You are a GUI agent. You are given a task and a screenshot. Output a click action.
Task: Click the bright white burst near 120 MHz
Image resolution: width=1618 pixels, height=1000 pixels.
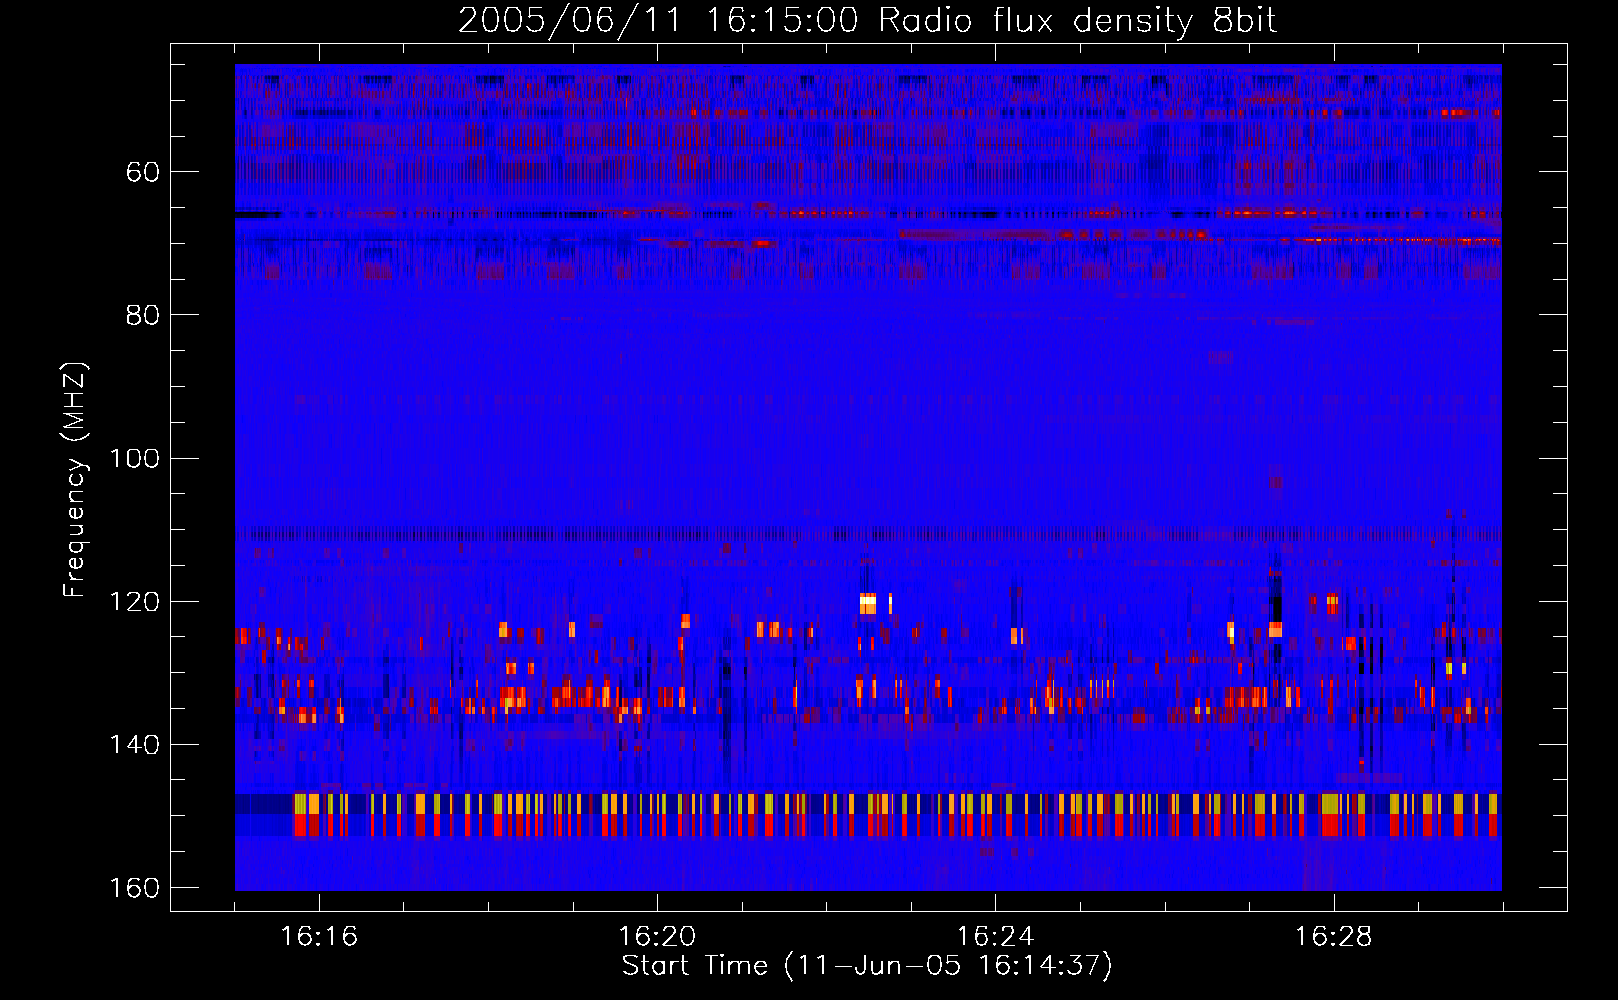[x=868, y=604]
